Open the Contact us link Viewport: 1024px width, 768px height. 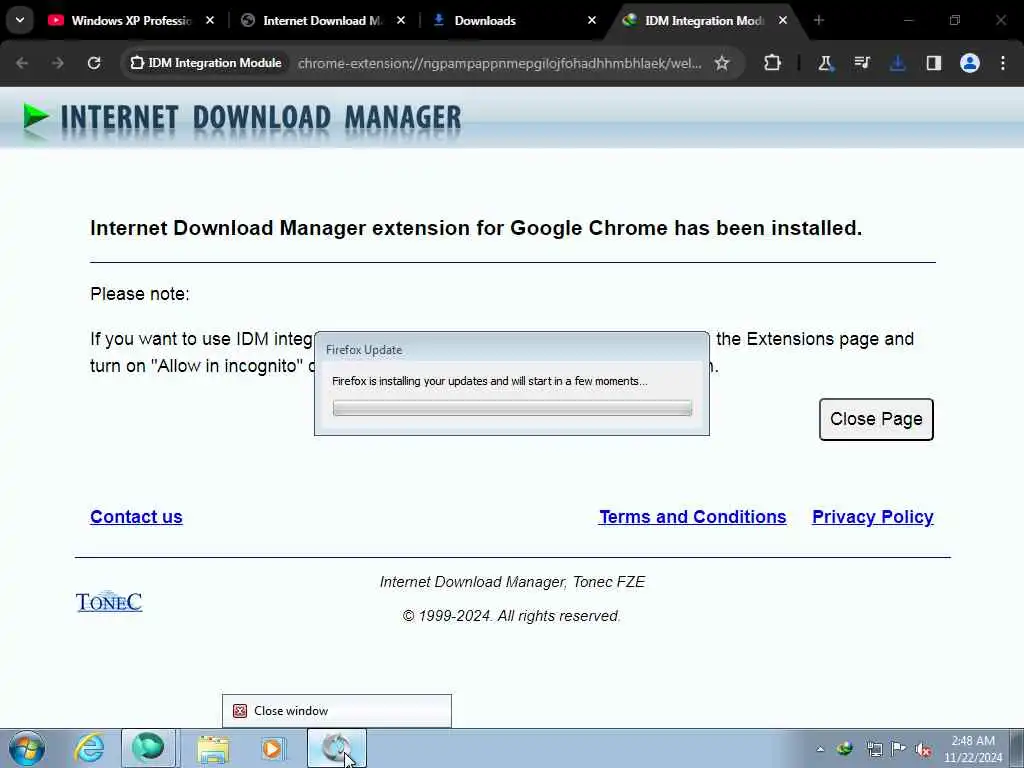(x=136, y=517)
